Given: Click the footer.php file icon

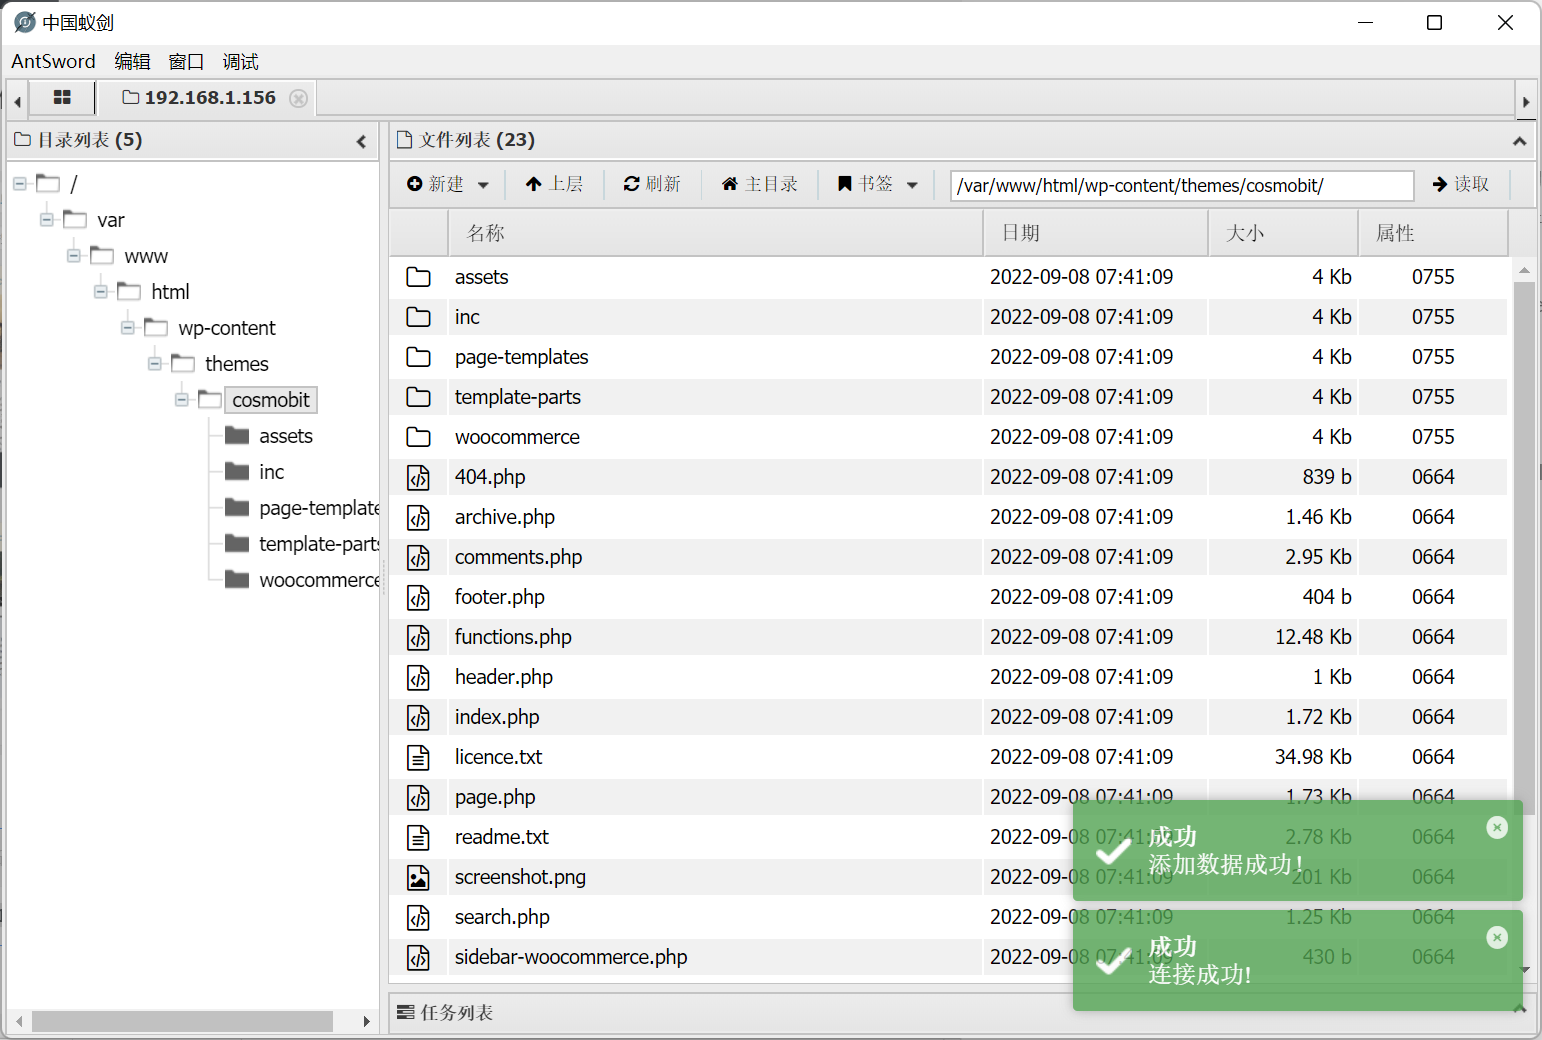Looking at the screenshot, I should tap(418, 597).
